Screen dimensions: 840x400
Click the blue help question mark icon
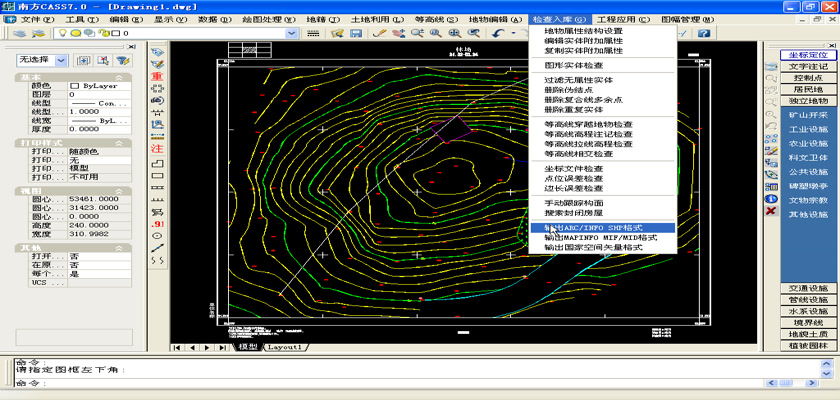pos(704,33)
